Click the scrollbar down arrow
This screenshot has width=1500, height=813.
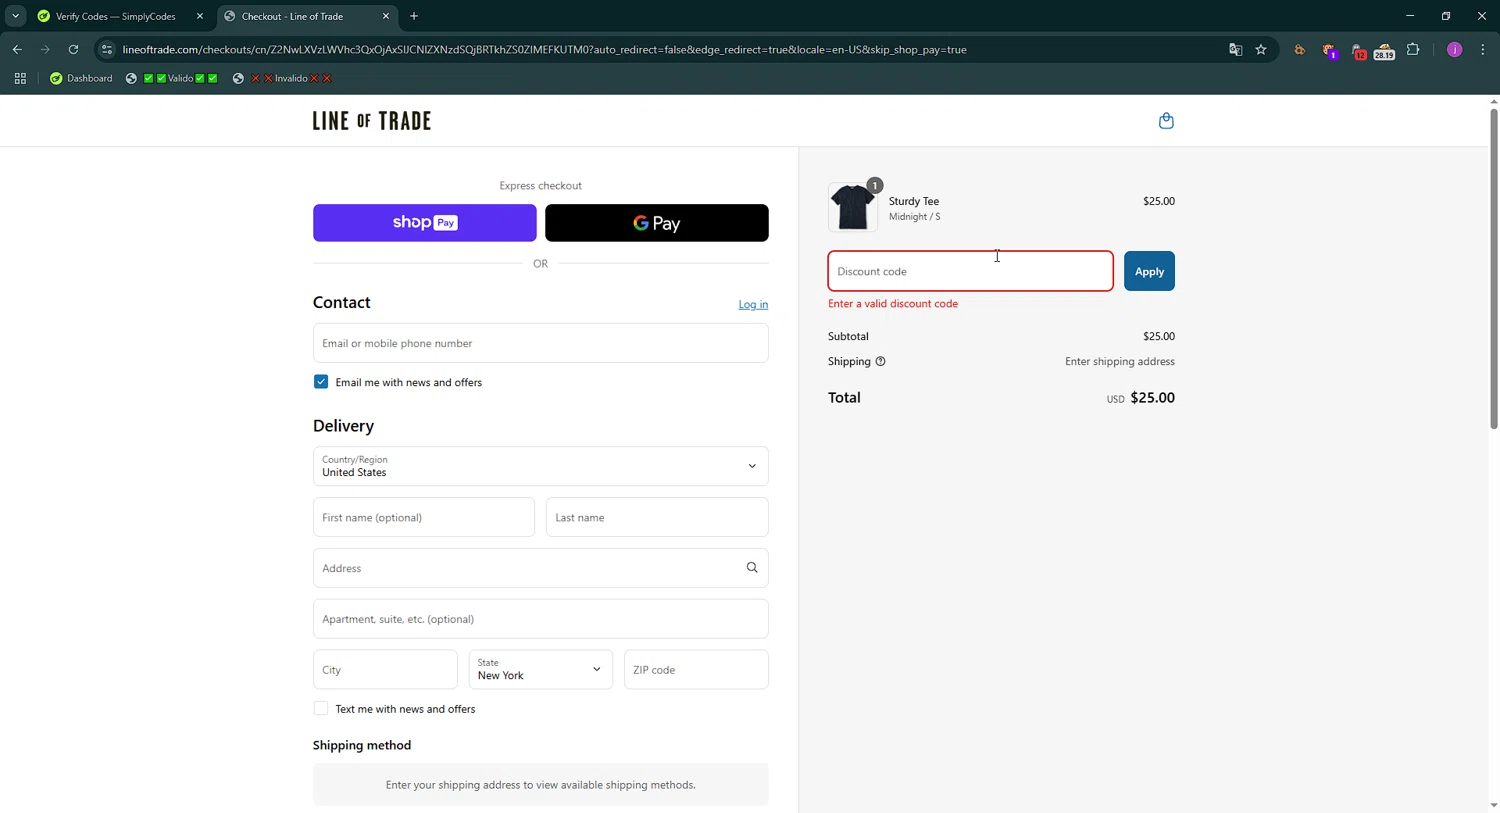click(1494, 806)
